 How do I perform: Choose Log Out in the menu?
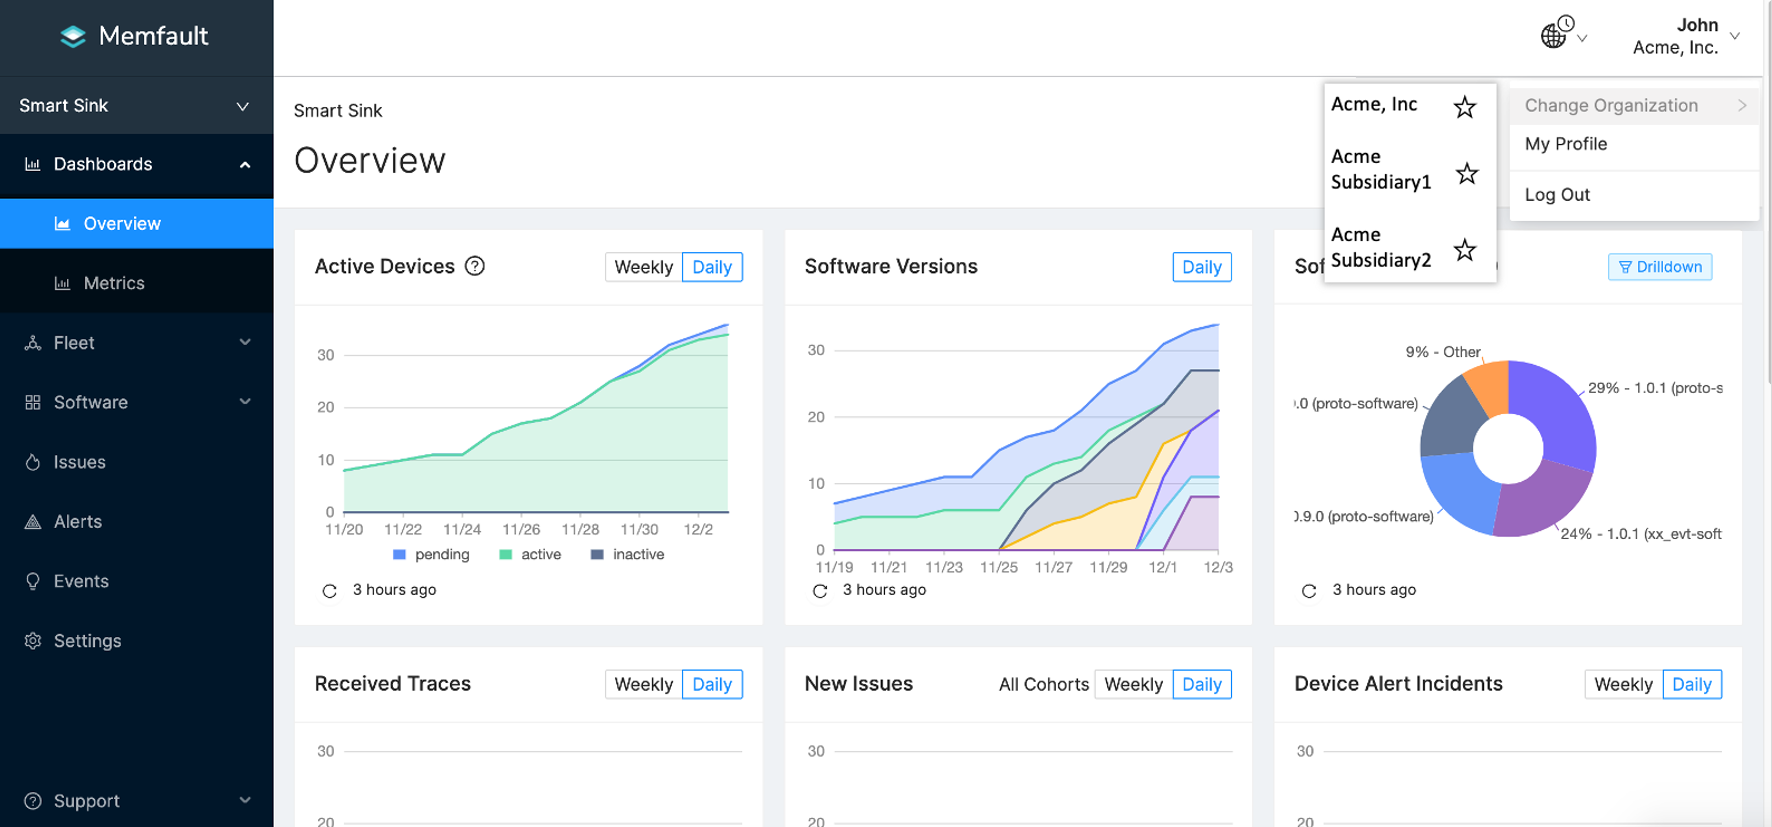[1557, 195]
